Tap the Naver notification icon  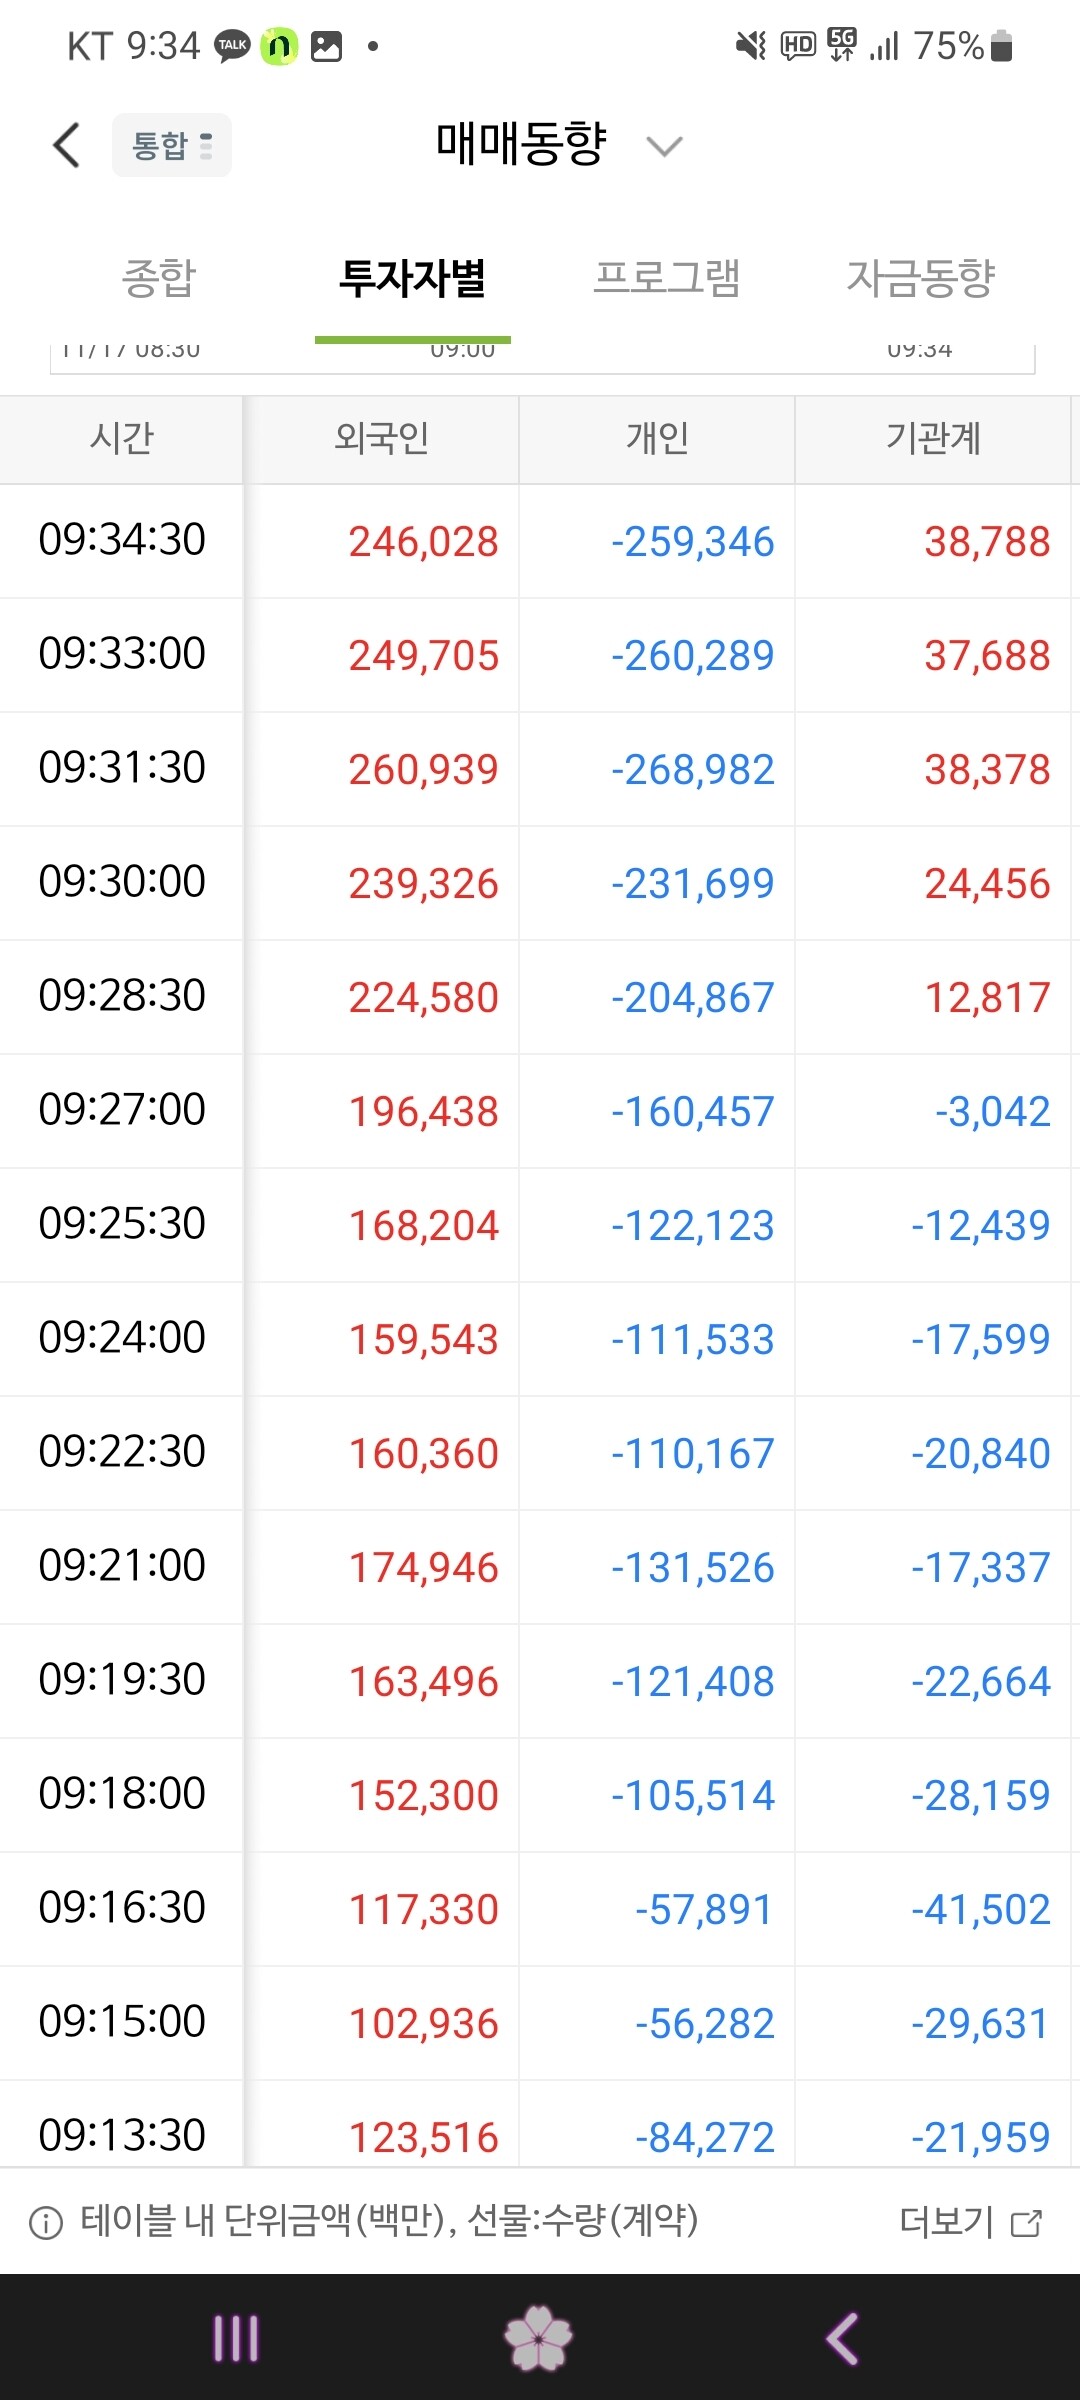click(280, 46)
